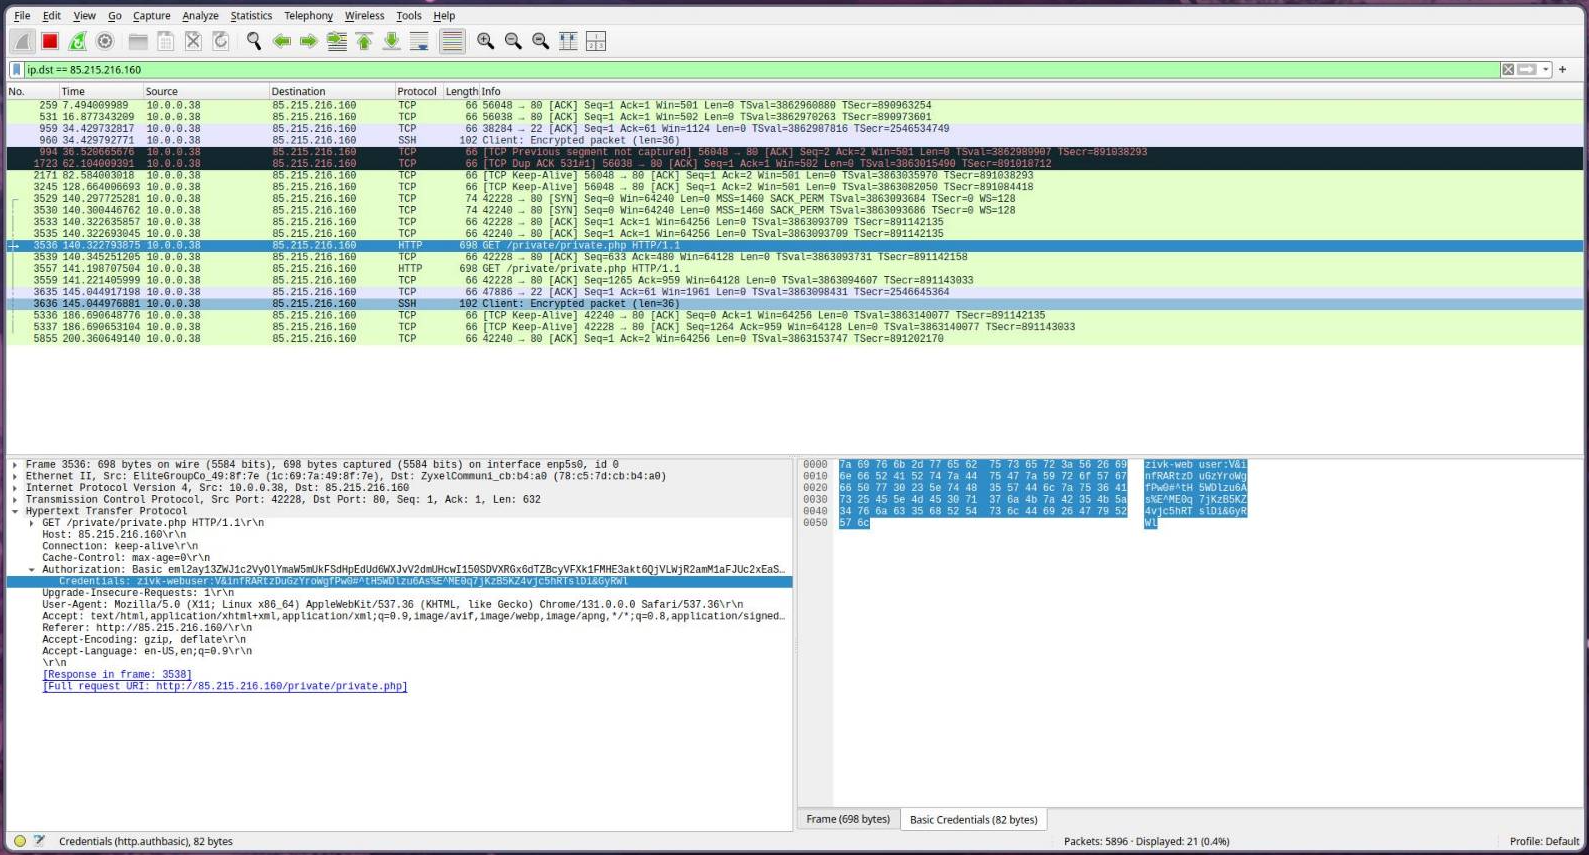Select packet 3529 SYN row
This screenshot has width=1589, height=855.
tap(795, 199)
